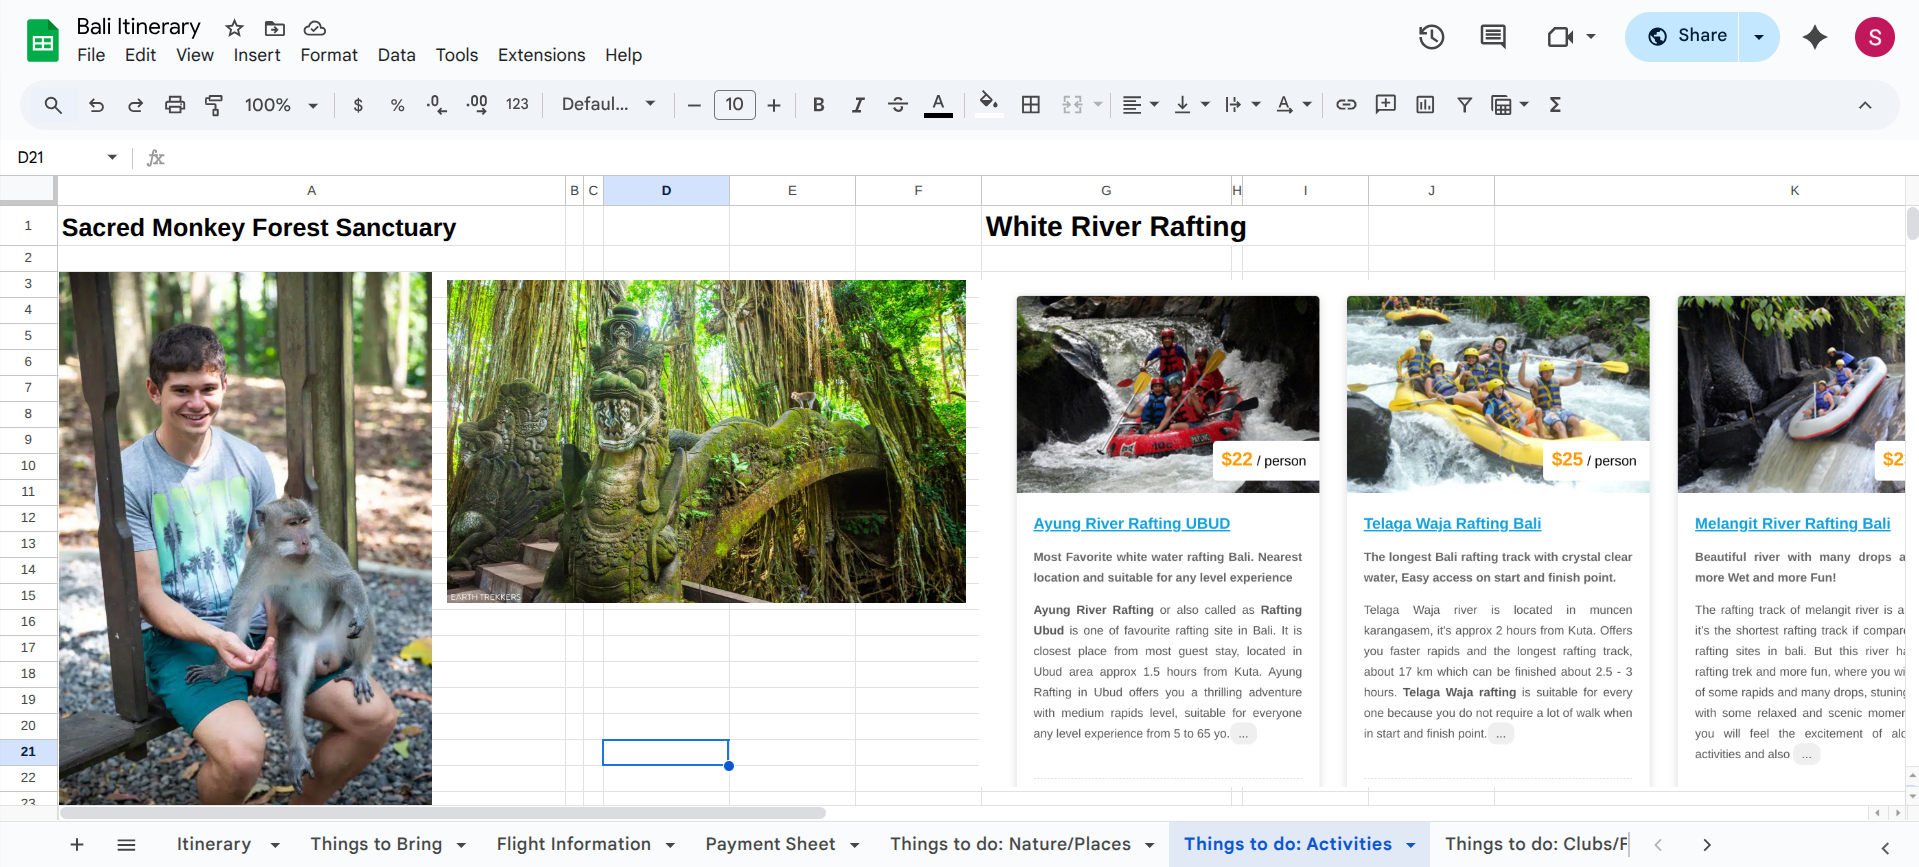Follow the Melangit River Rafting Bali link

[1792, 523]
